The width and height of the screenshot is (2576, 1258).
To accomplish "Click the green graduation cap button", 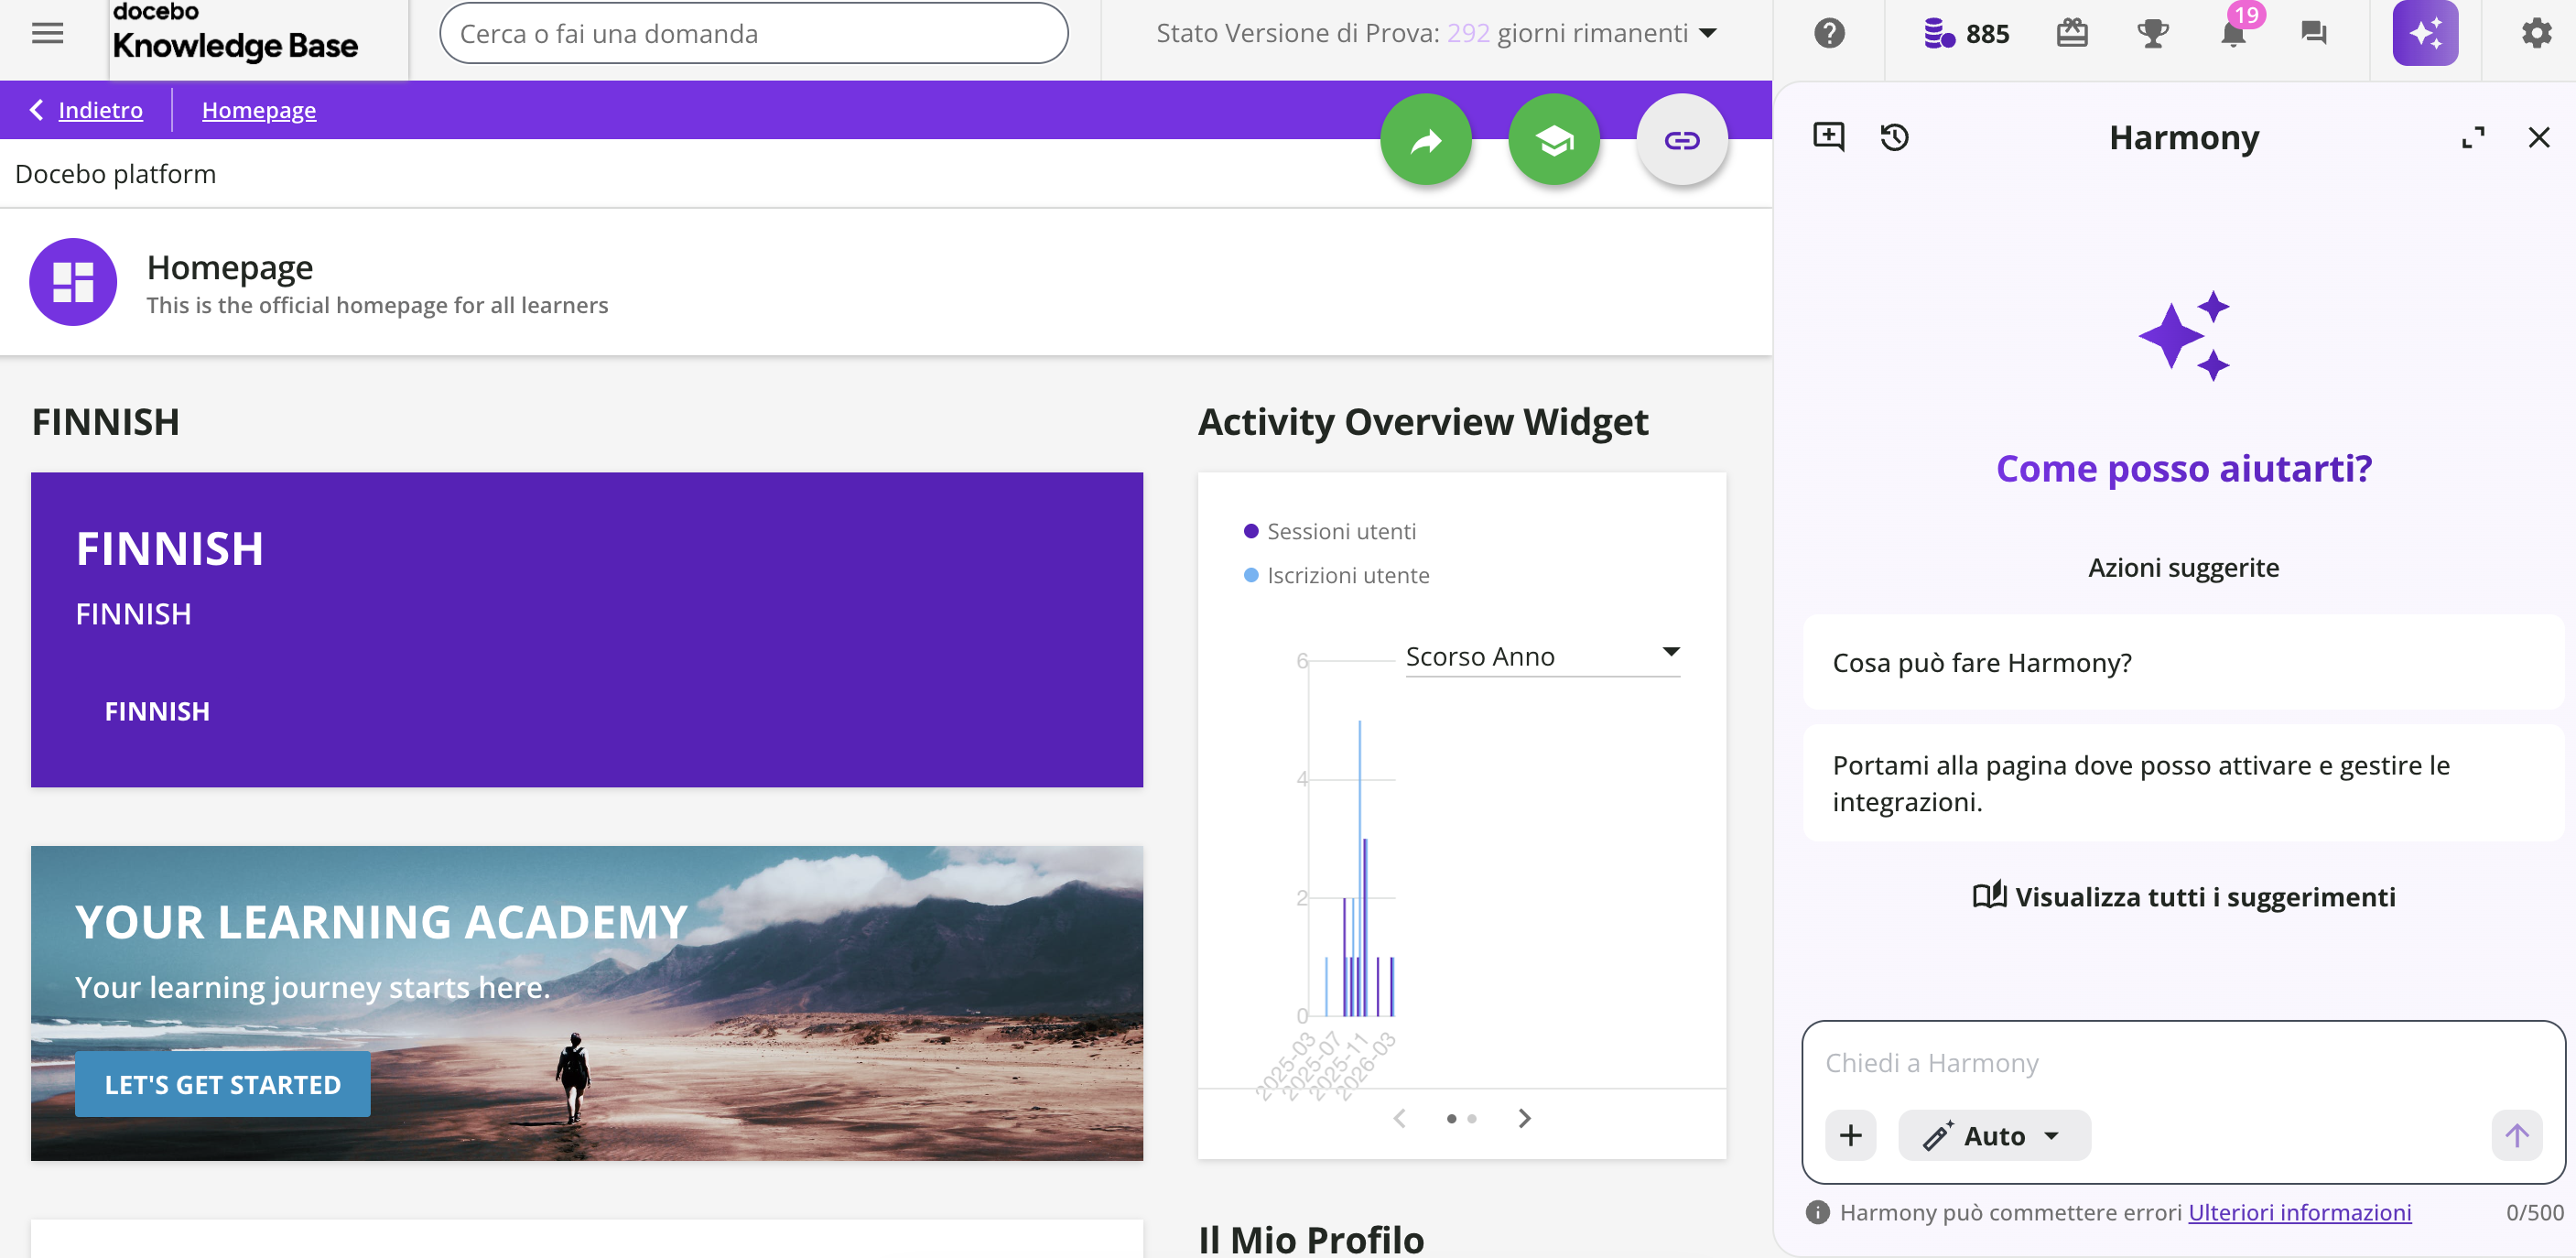I will [1553, 140].
